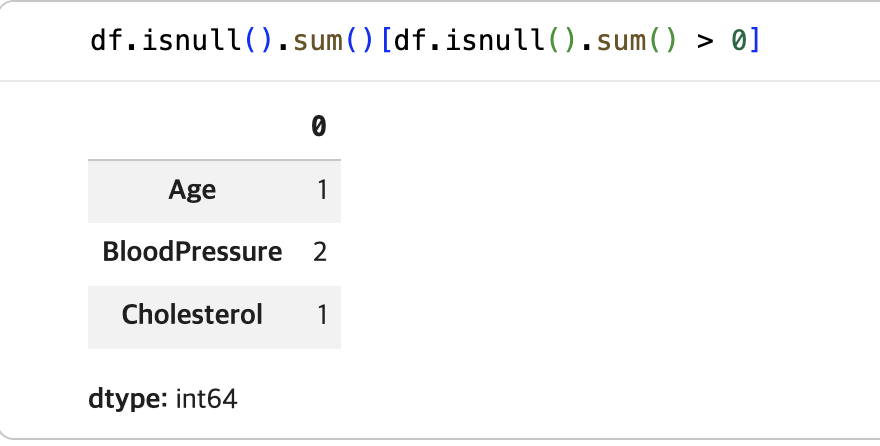The image size is (880, 446).
Task: Click the column header 0
Action: tap(319, 126)
